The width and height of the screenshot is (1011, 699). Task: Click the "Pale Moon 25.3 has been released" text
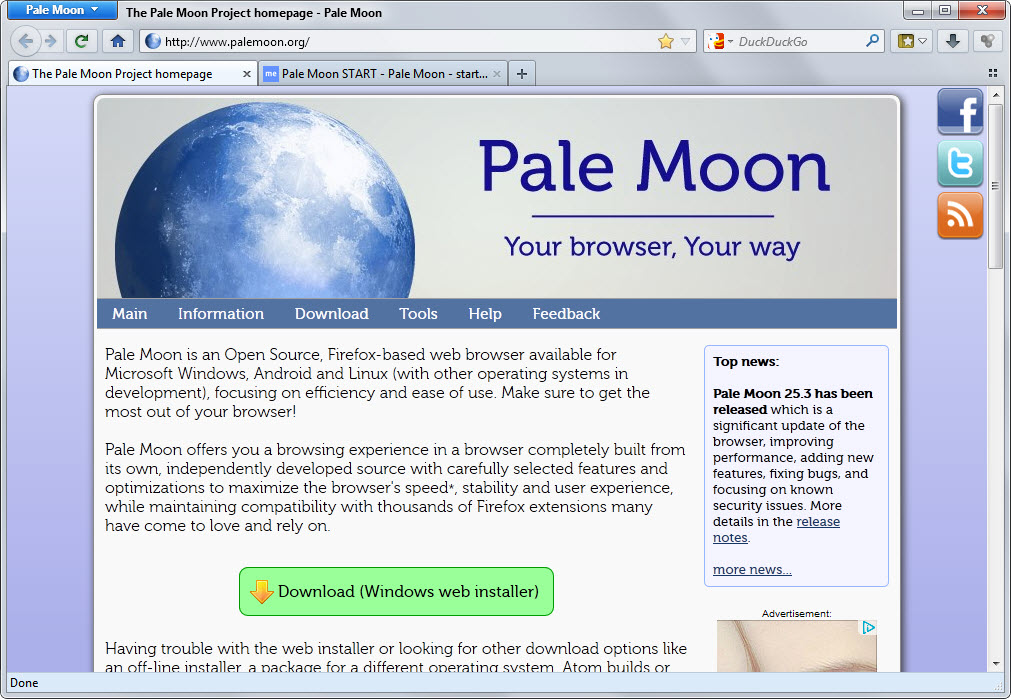coord(792,401)
